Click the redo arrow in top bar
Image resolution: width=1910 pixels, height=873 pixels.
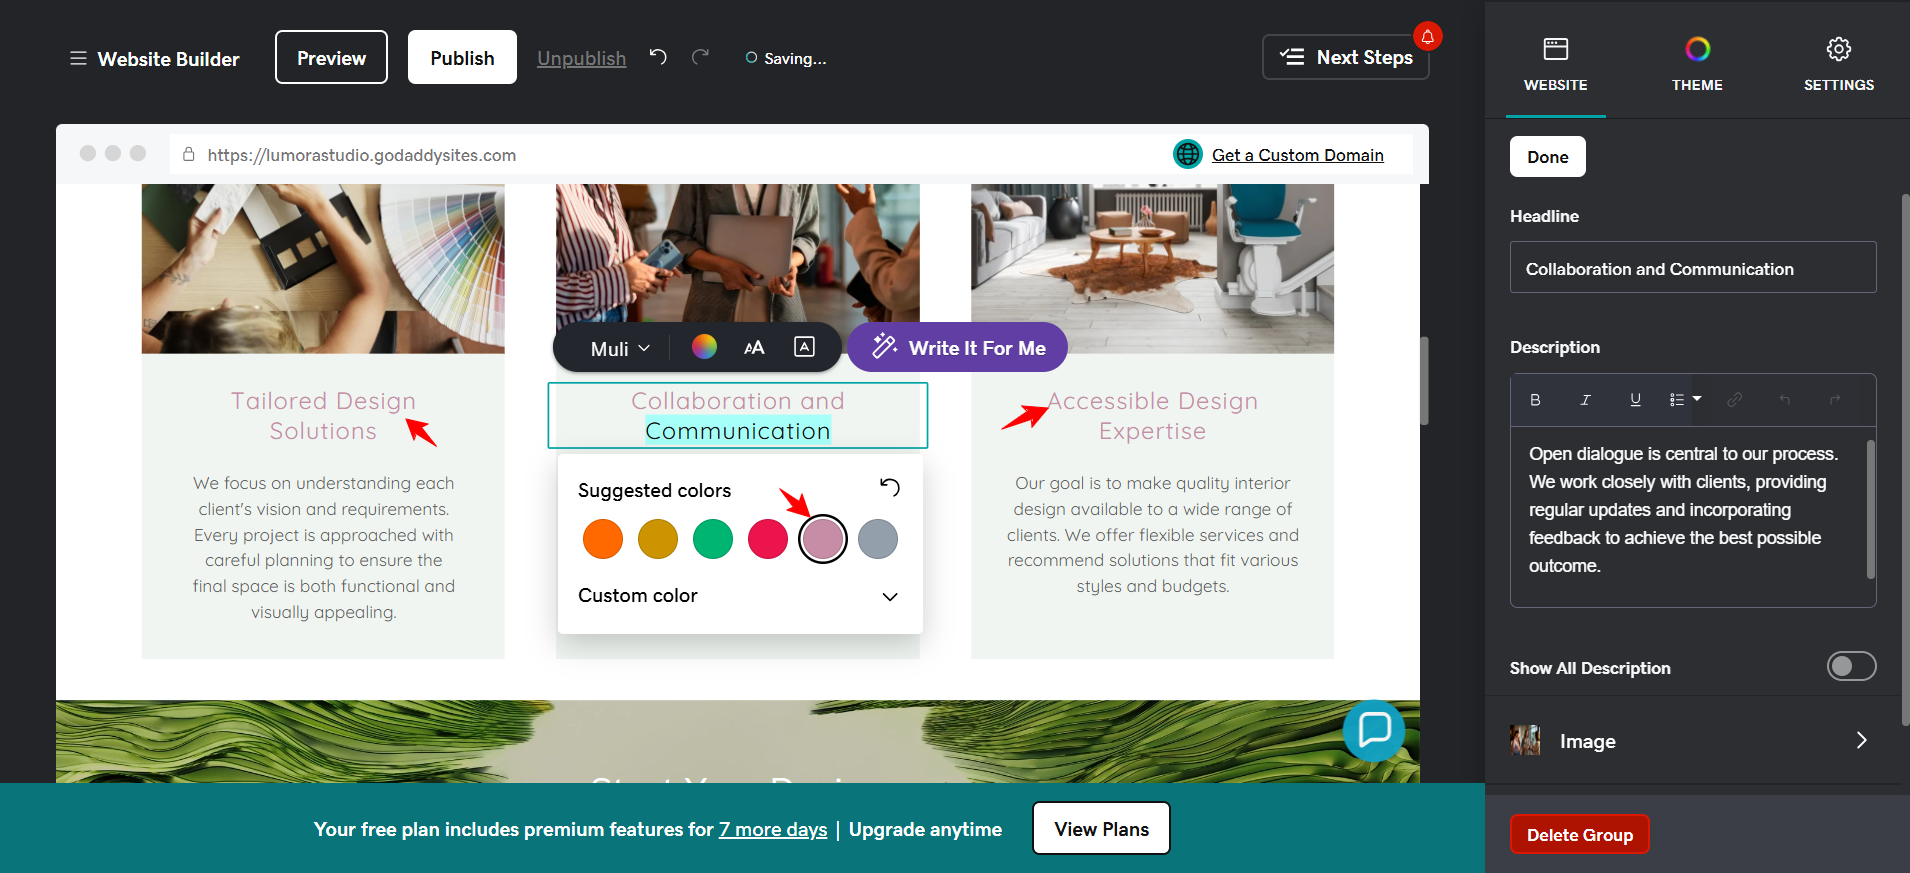tap(700, 57)
